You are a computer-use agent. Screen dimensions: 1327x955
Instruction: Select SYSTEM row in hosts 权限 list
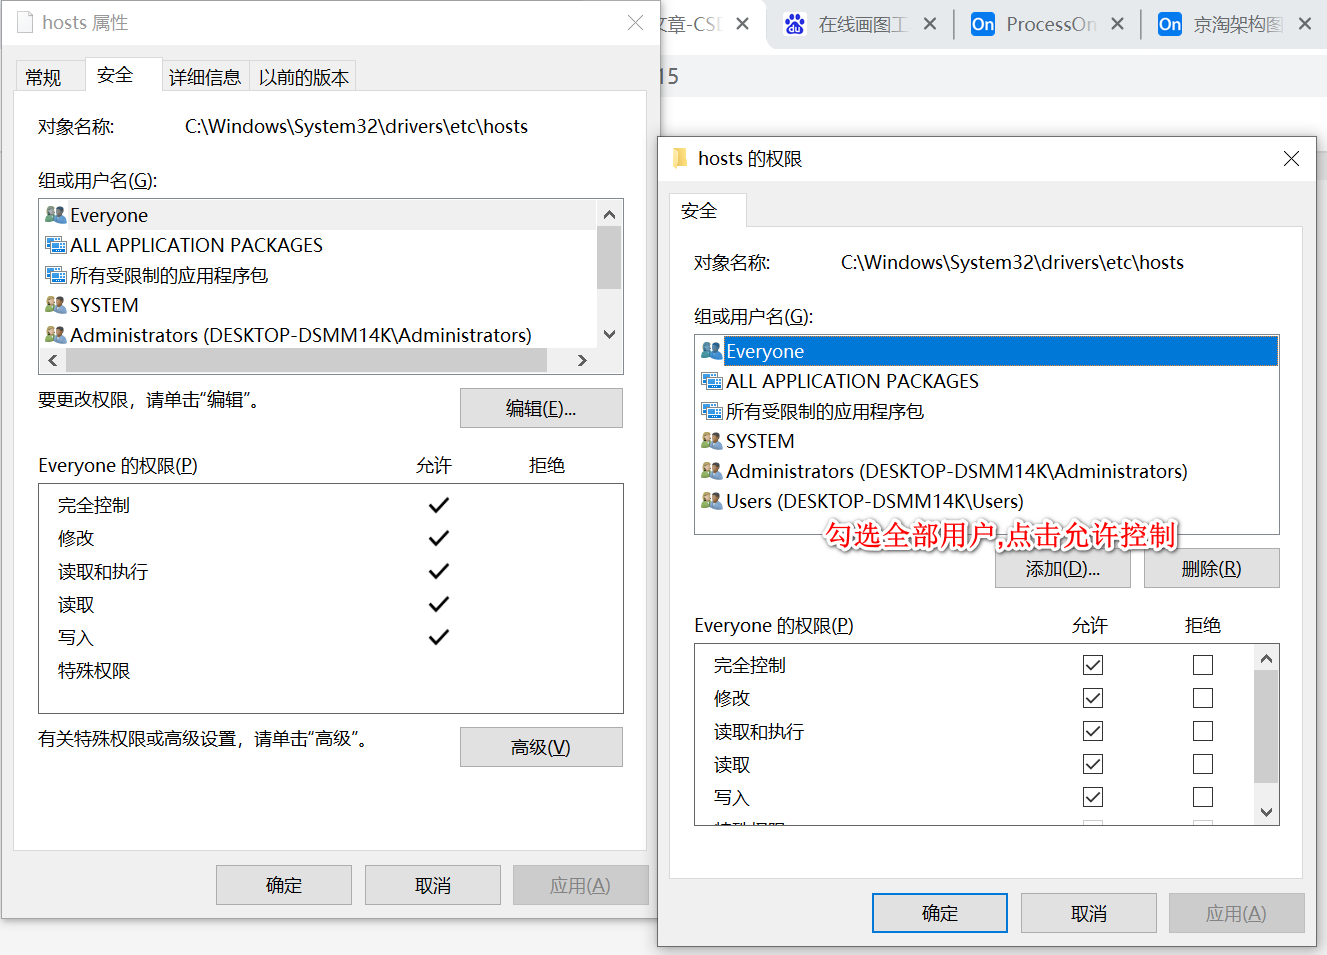coord(986,441)
